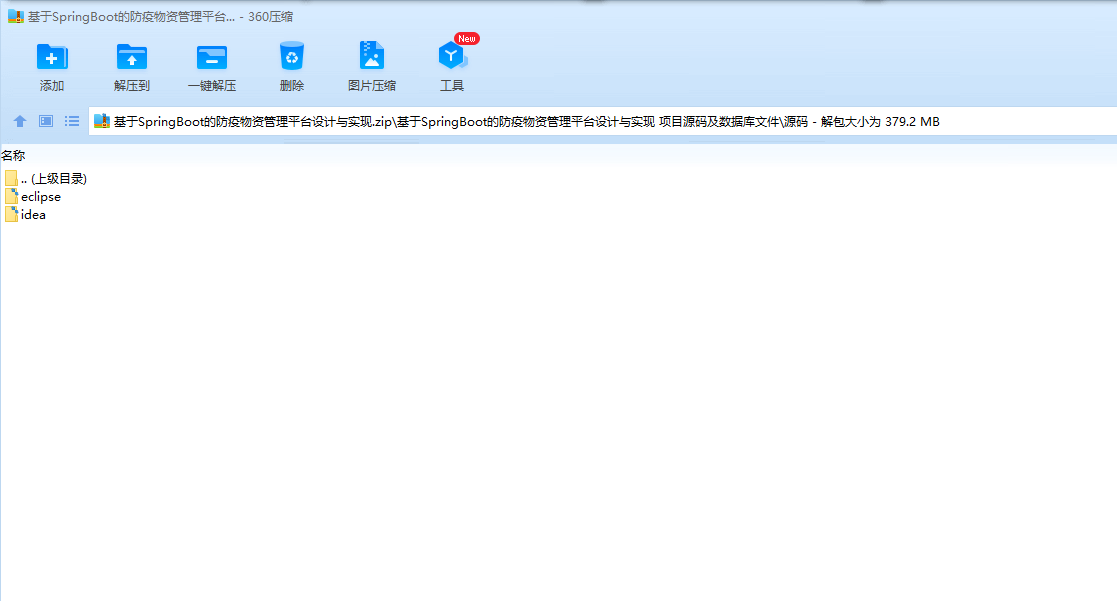Click the eclipse folder icon
The height and width of the screenshot is (601, 1117).
pos(11,196)
